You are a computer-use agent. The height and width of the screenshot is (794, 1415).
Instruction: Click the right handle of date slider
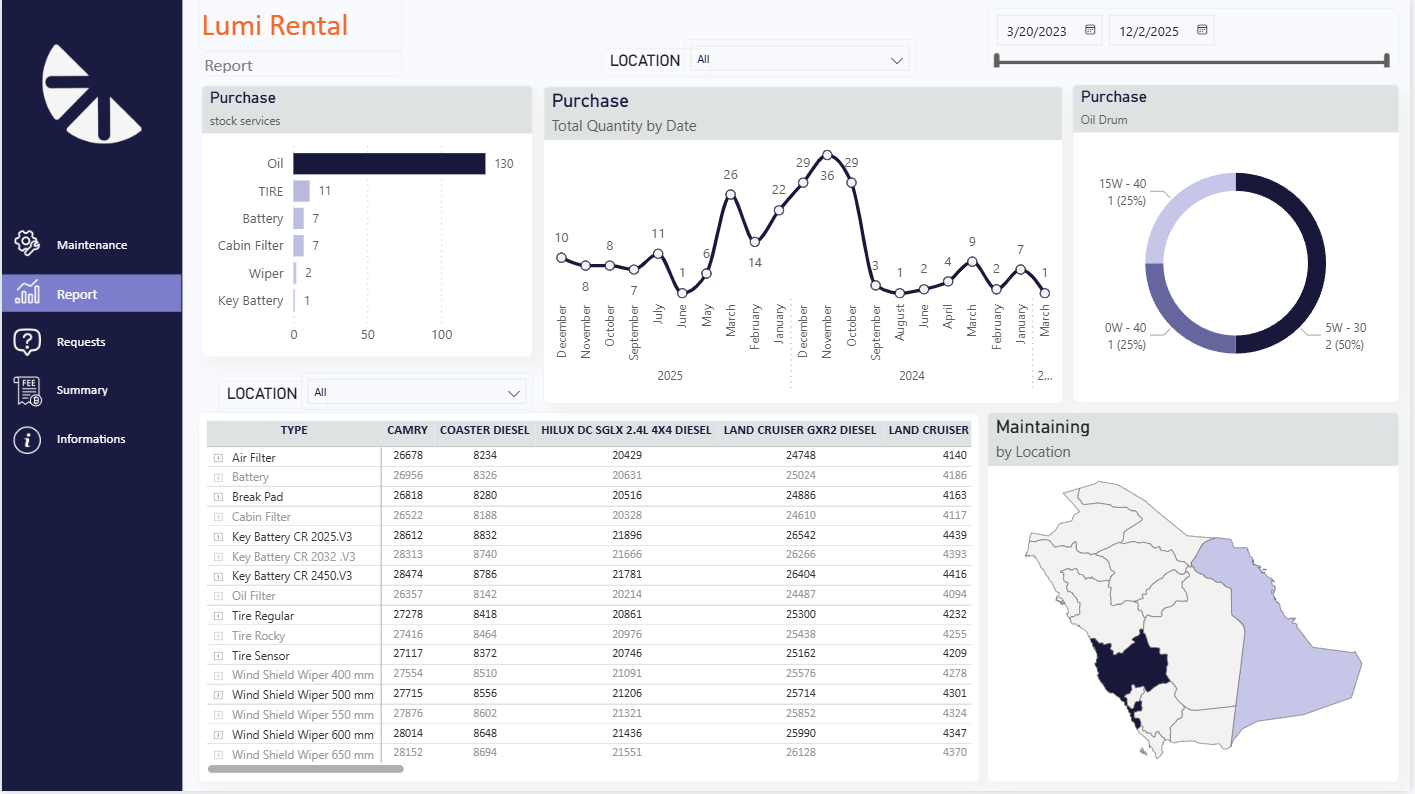[1386, 61]
